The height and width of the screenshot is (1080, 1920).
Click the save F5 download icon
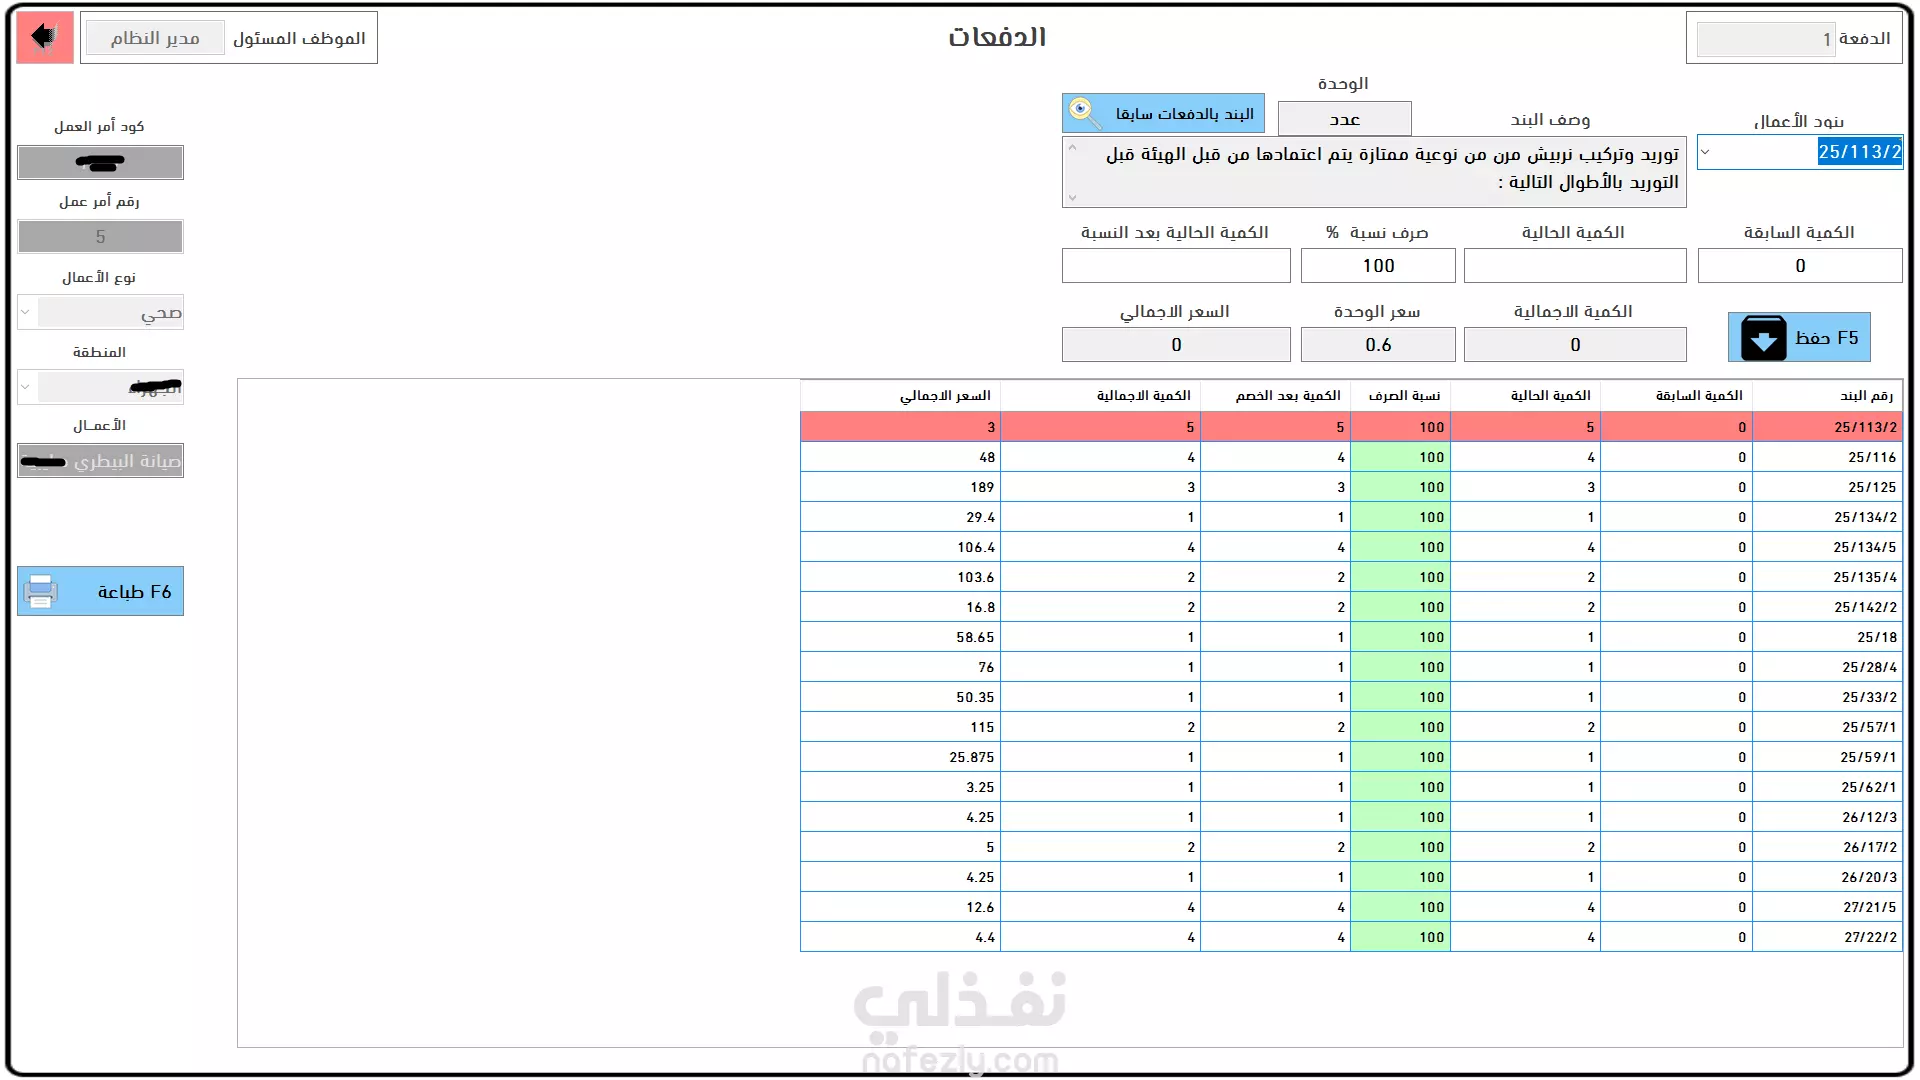[1763, 338]
